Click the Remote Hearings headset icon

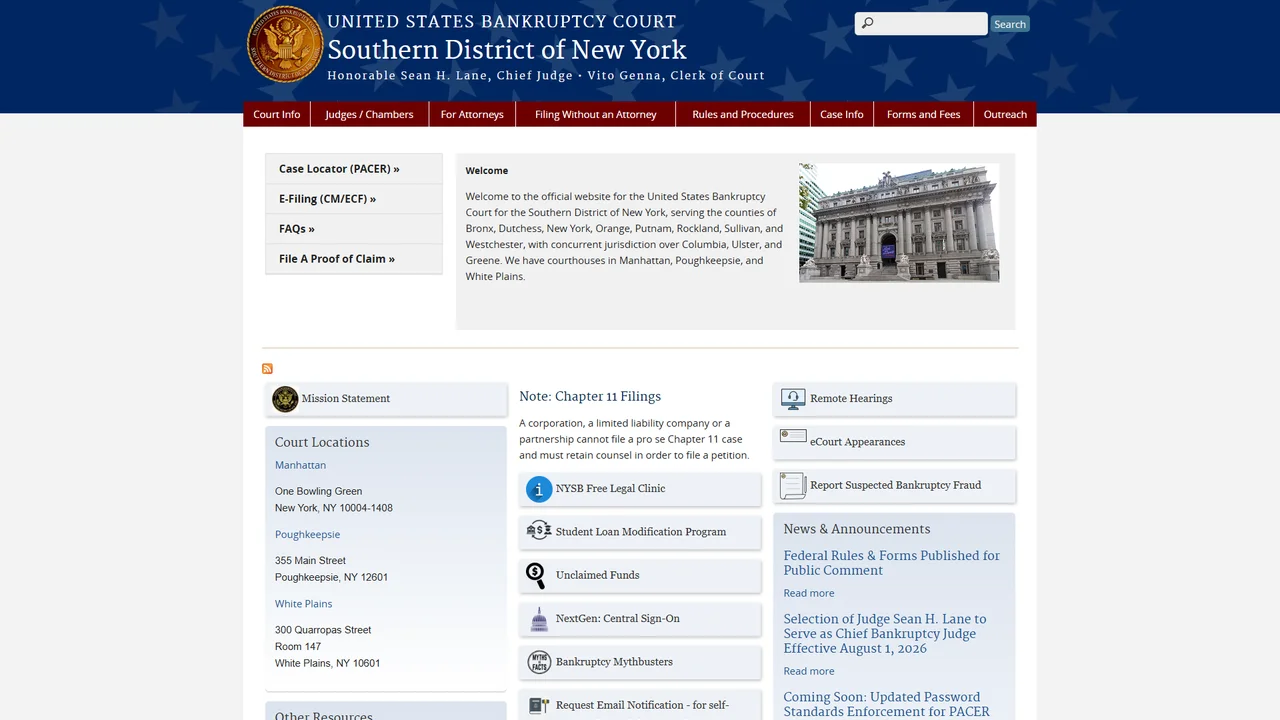(793, 399)
